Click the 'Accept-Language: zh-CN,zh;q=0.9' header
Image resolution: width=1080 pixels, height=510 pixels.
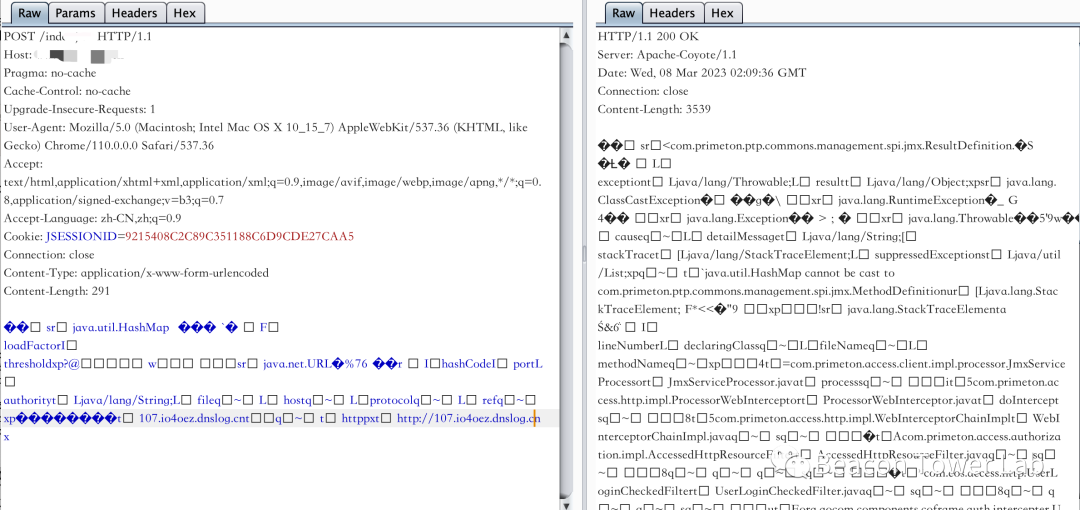[x=92, y=218]
